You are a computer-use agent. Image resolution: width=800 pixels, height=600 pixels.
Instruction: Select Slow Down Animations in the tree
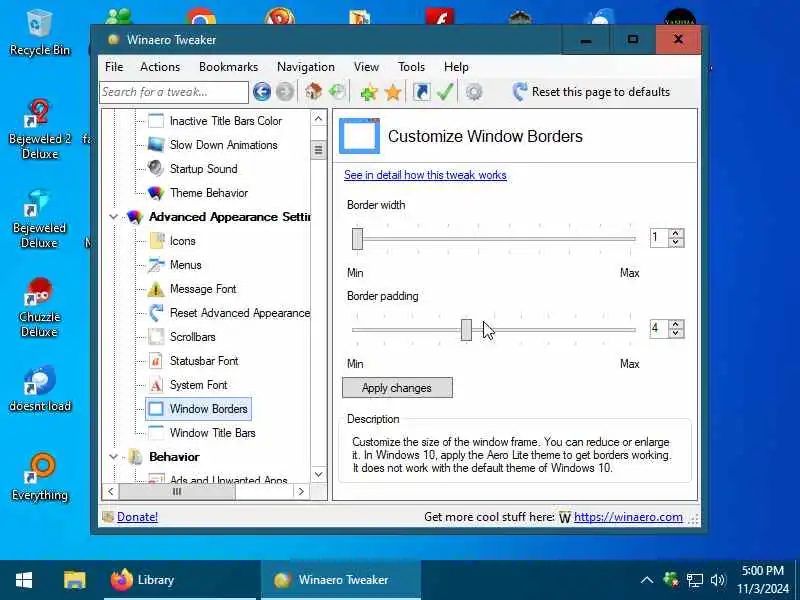point(223,145)
